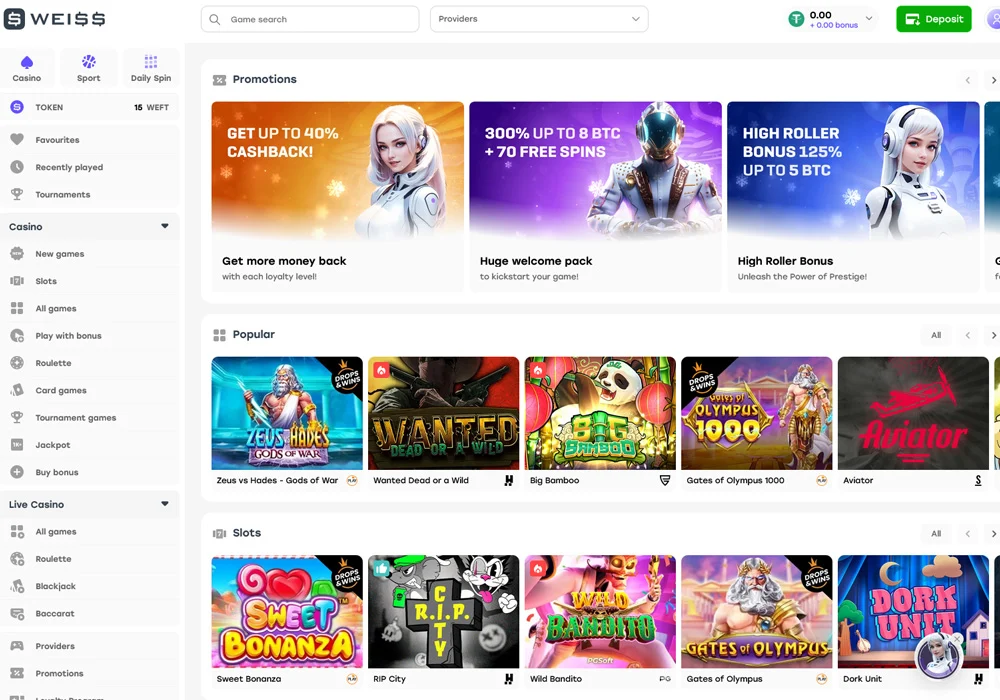Collapse the Live Casino sidebar section
The width and height of the screenshot is (1000, 700).
[x=165, y=504]
